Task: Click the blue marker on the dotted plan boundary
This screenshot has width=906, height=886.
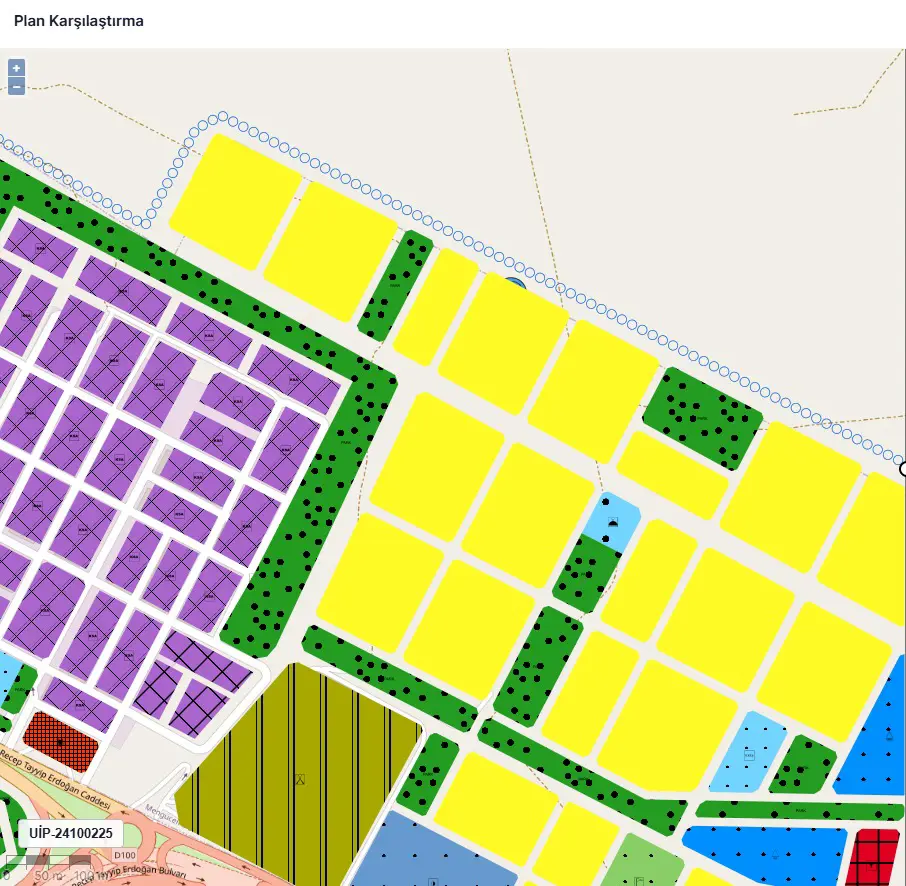Action: 515,283
